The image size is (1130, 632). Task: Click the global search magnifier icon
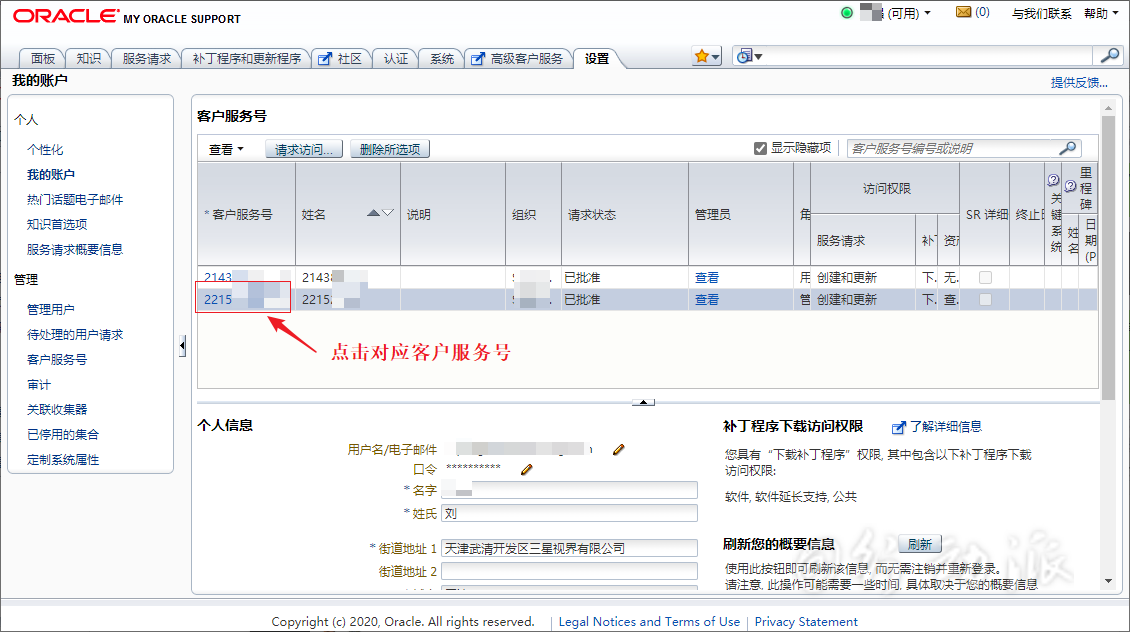tap(1110, 55)
